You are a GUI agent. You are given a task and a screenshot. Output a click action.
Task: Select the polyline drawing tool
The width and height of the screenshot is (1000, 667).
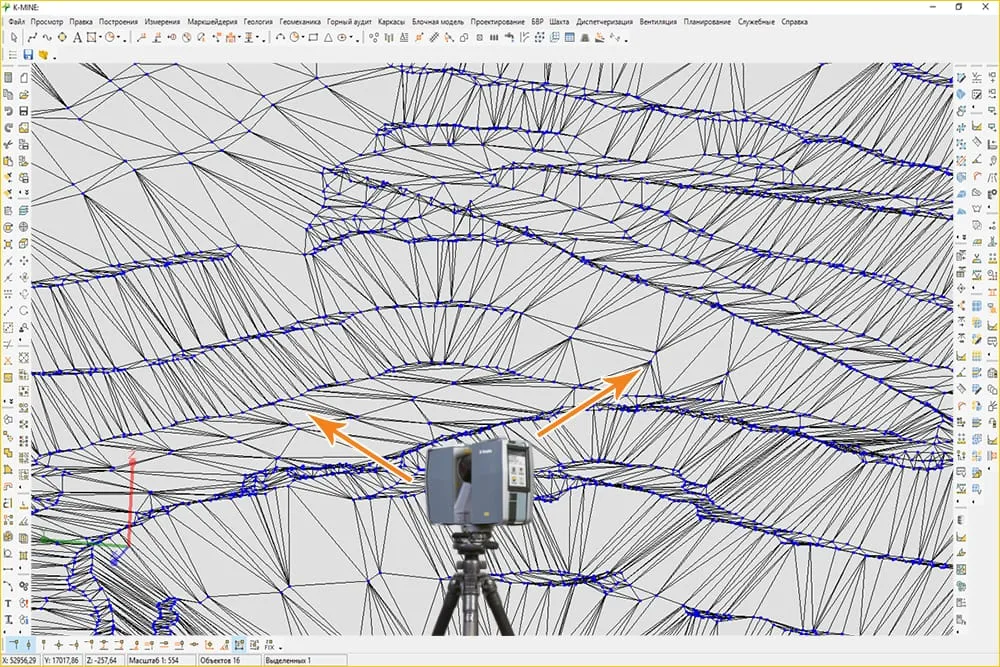pos(32,38)
